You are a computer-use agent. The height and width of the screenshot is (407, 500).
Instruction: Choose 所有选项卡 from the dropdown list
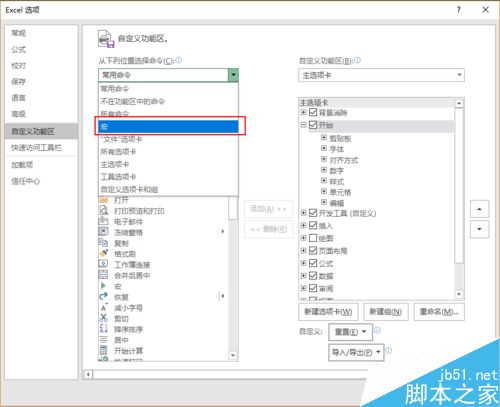tap(169, 152)
